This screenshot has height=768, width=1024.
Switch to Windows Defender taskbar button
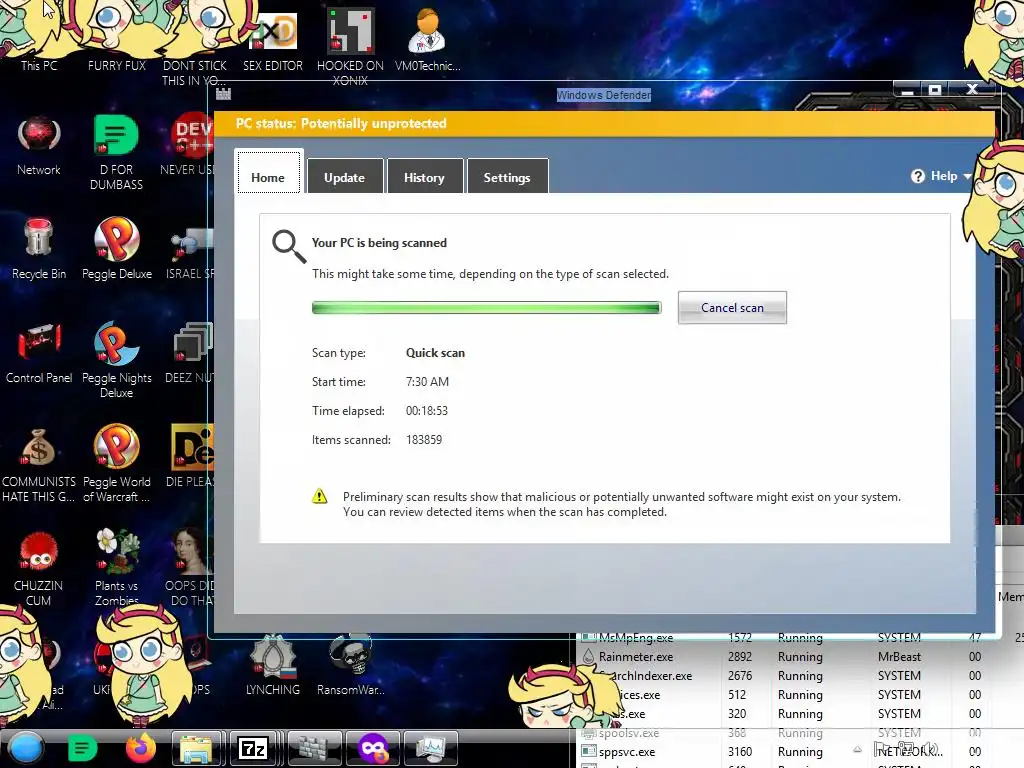pyautogui.click(x=315, y=748)
